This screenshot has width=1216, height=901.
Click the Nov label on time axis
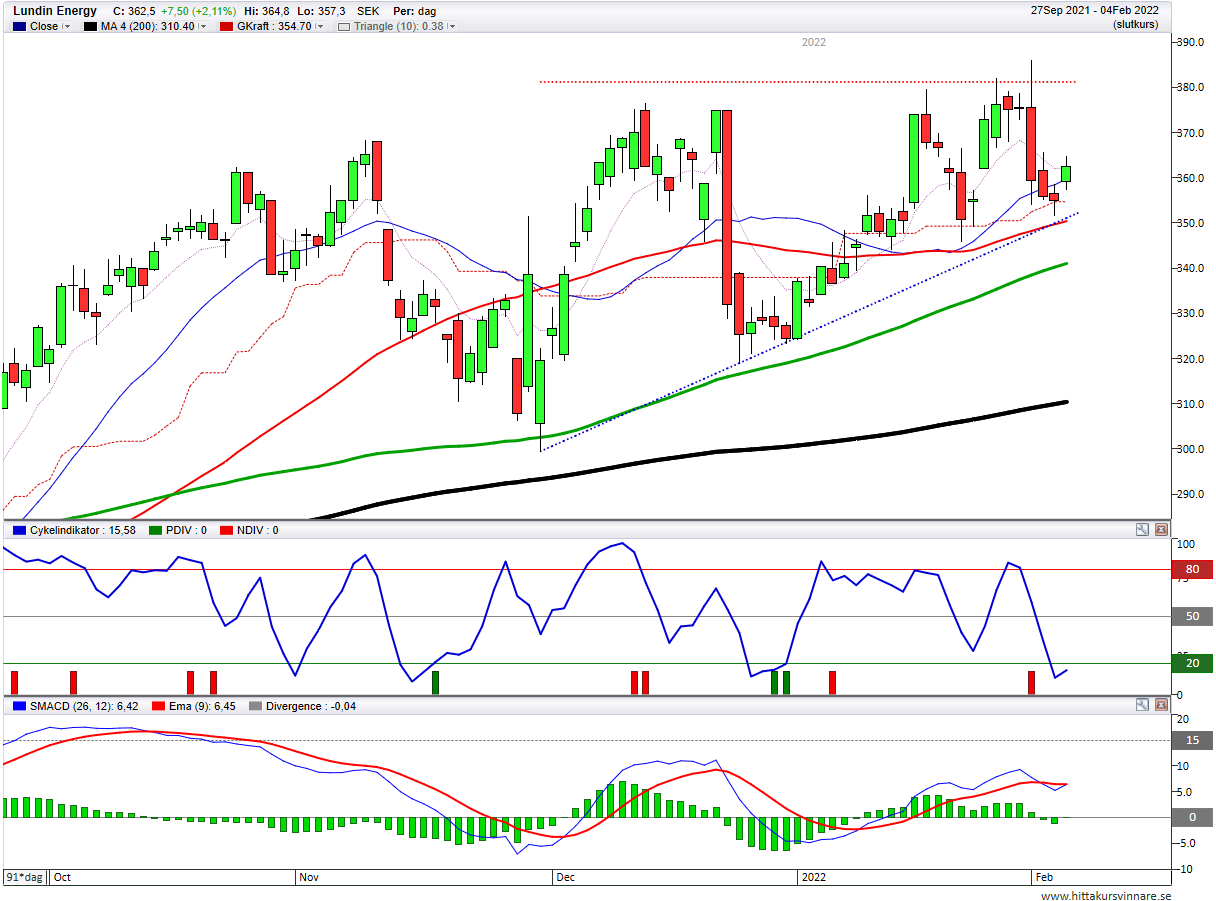point(309,877)
